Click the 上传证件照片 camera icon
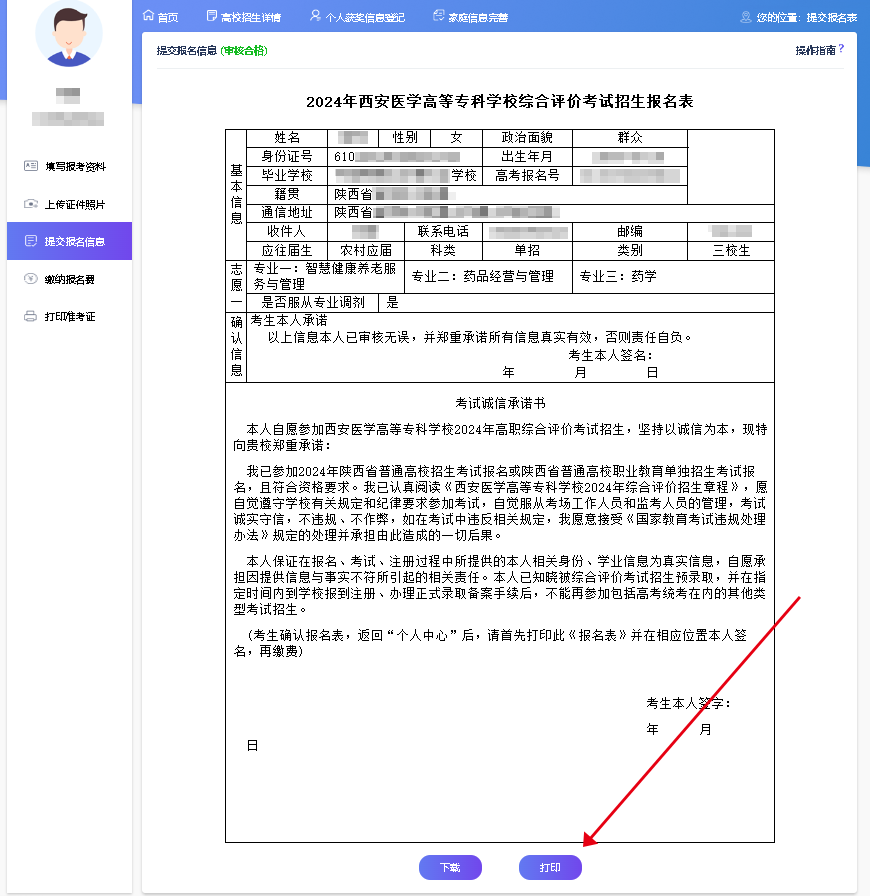 point(31,204)
